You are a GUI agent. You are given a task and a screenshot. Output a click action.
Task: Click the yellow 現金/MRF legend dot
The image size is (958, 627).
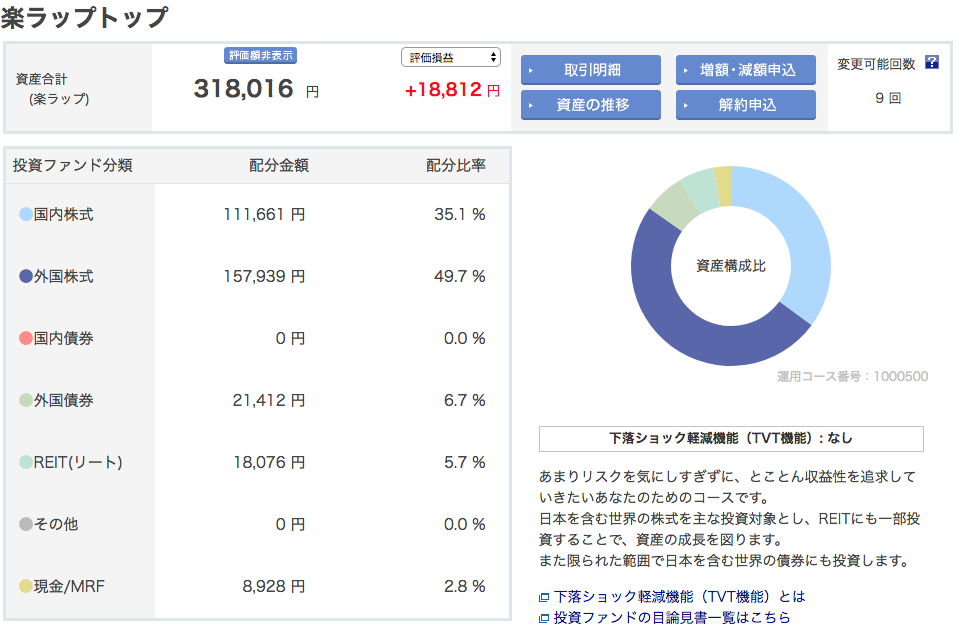(26, 586)
